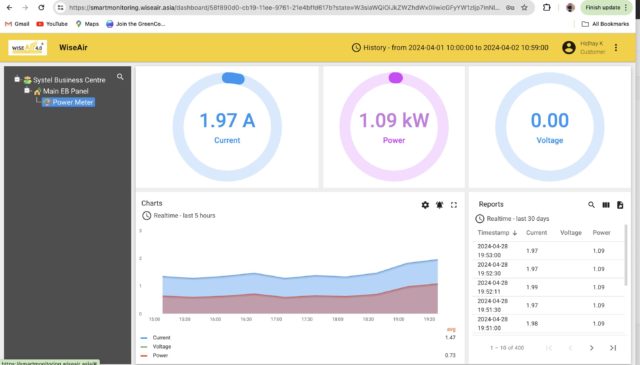Click the history clock icon in header
Viewport: 640px width, 365px height.
(x=356, y=47)
